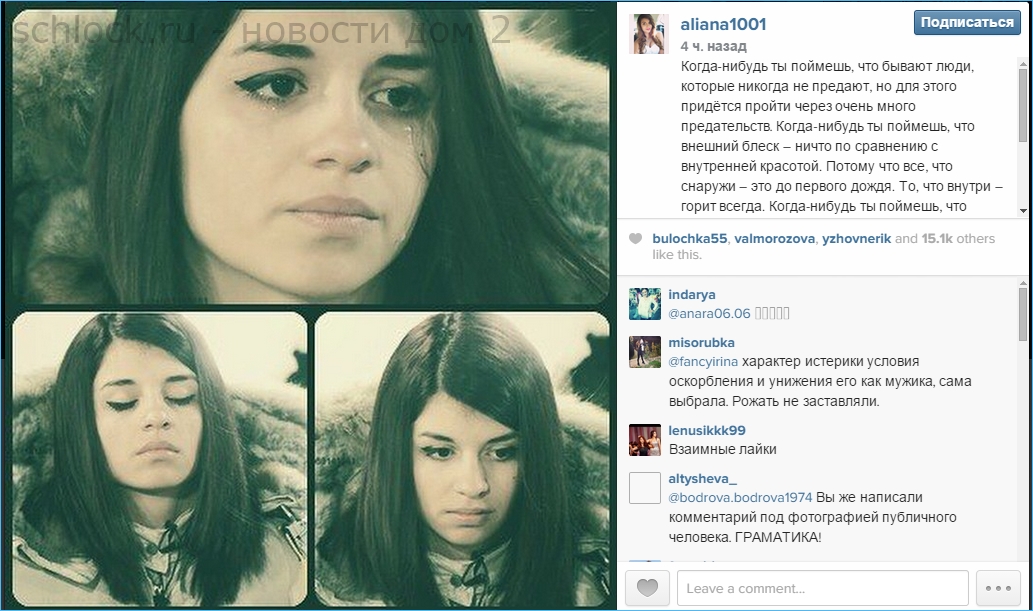The height and width of the screenshot is (611, 1033).
Task: Click the @bodrova.bodrova1974 mention
Action: pyautogui.click(x=740, y=497)
